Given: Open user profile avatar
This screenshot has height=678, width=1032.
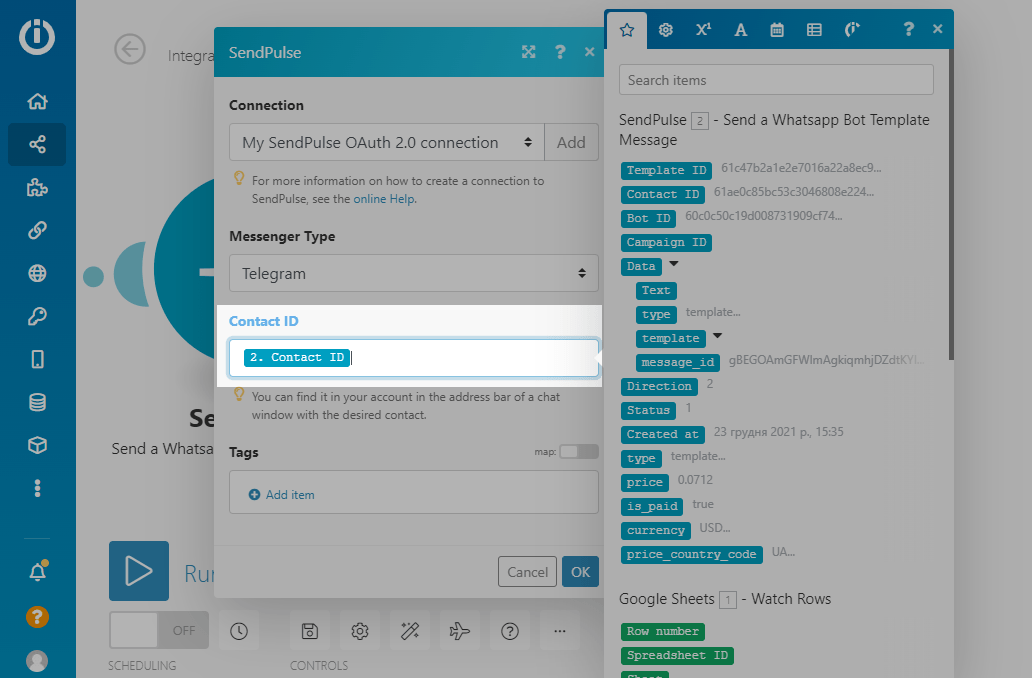Looking at the screenshot, I should 38,661.
